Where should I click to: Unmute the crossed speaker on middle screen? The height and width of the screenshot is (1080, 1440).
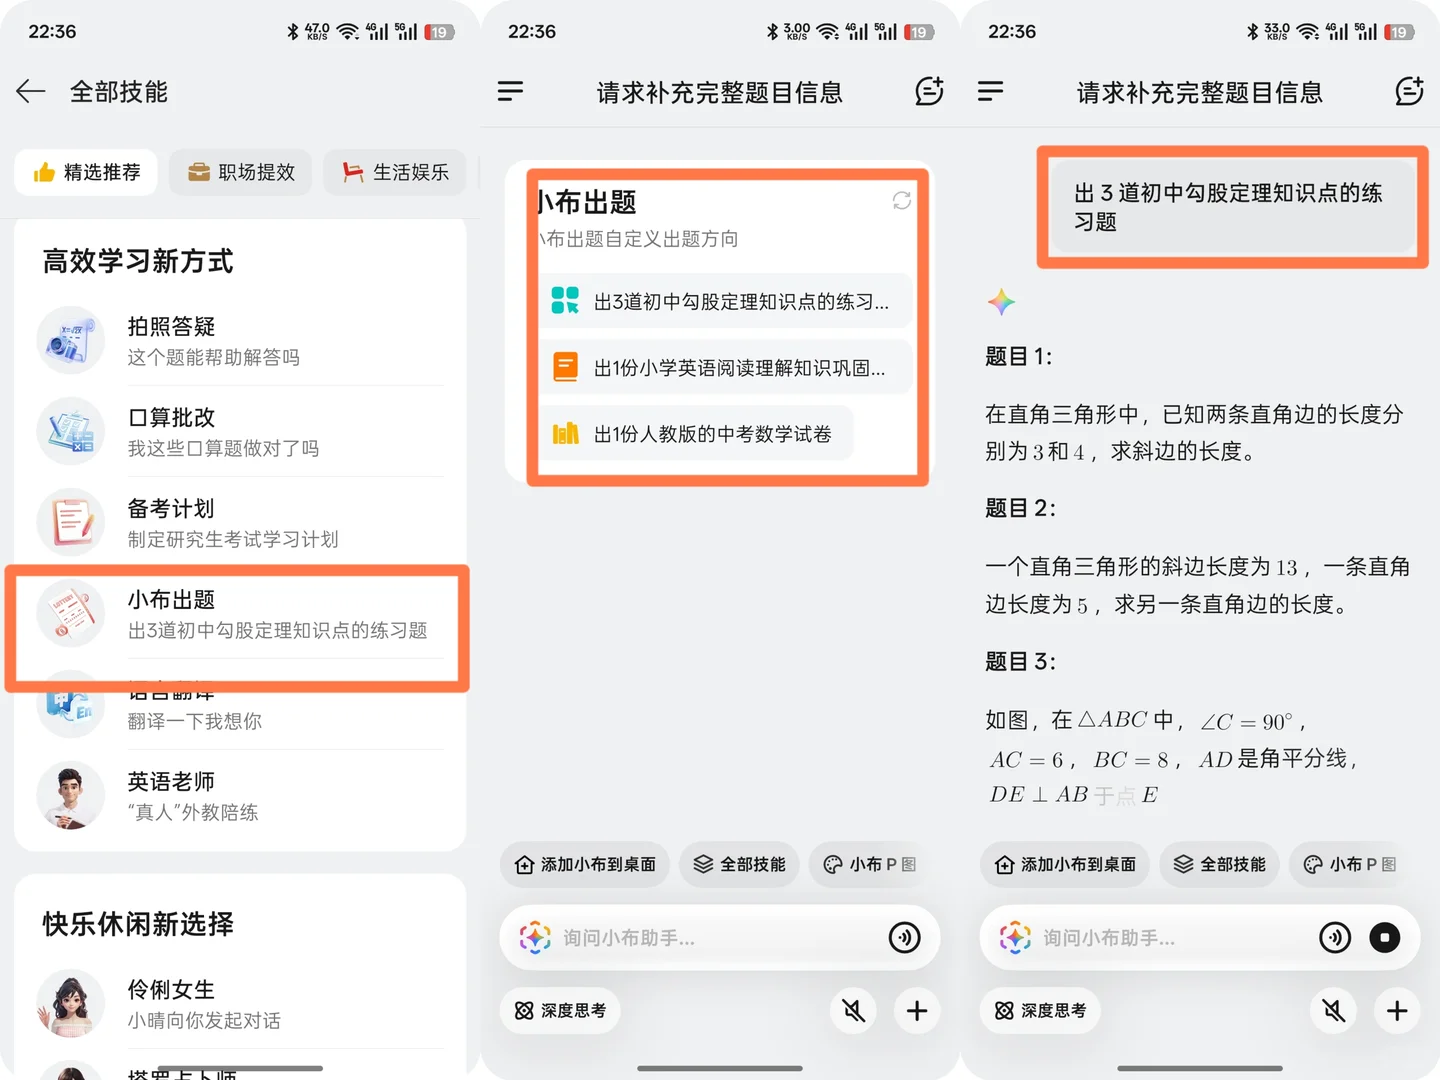click(853, 1011)
